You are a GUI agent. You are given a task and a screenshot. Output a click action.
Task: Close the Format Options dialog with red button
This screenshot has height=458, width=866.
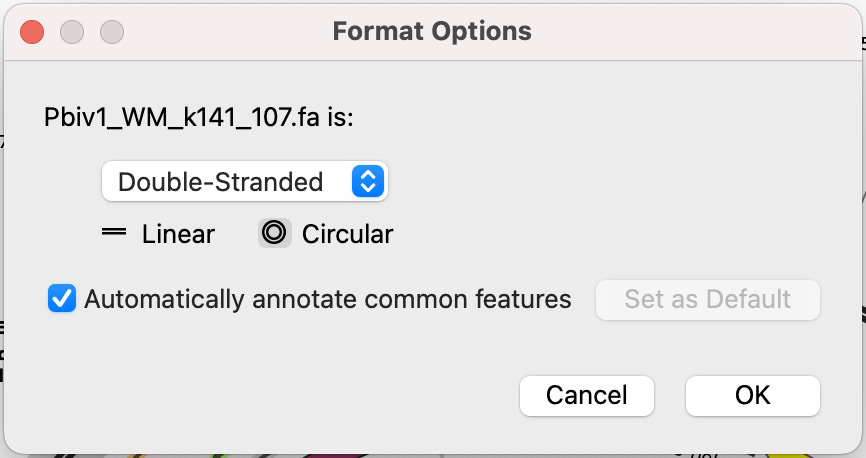pos(33,31)
